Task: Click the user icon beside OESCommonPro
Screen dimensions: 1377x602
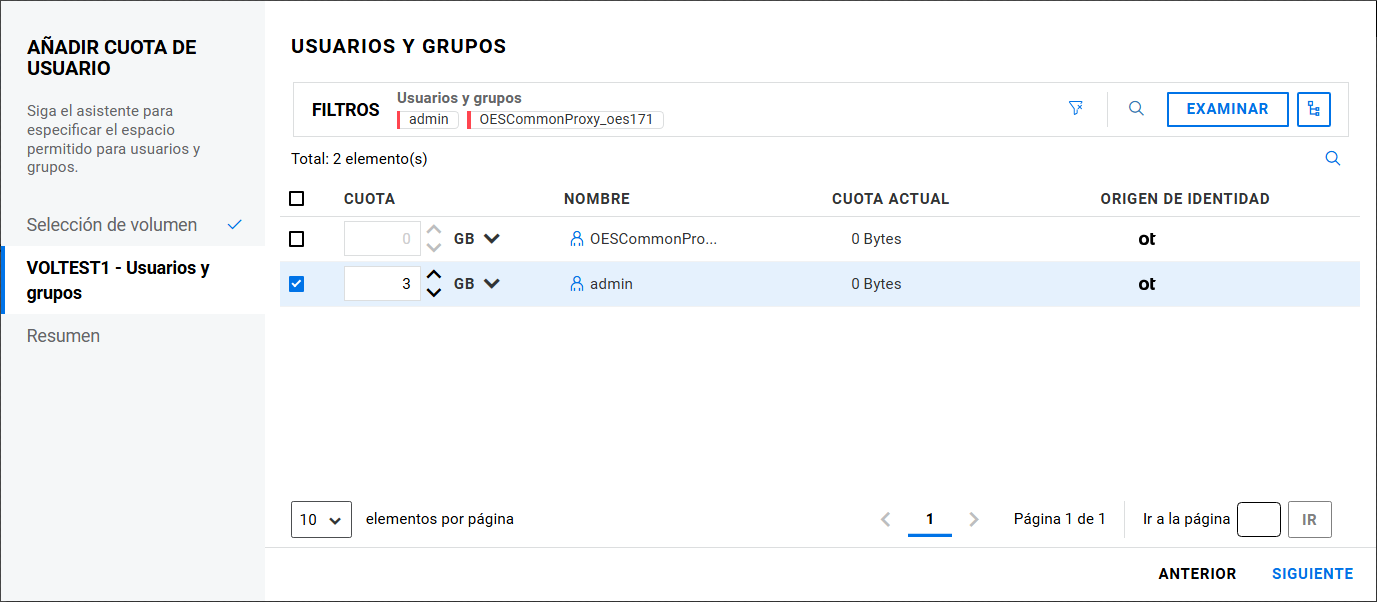Action: tap(576, 239)
